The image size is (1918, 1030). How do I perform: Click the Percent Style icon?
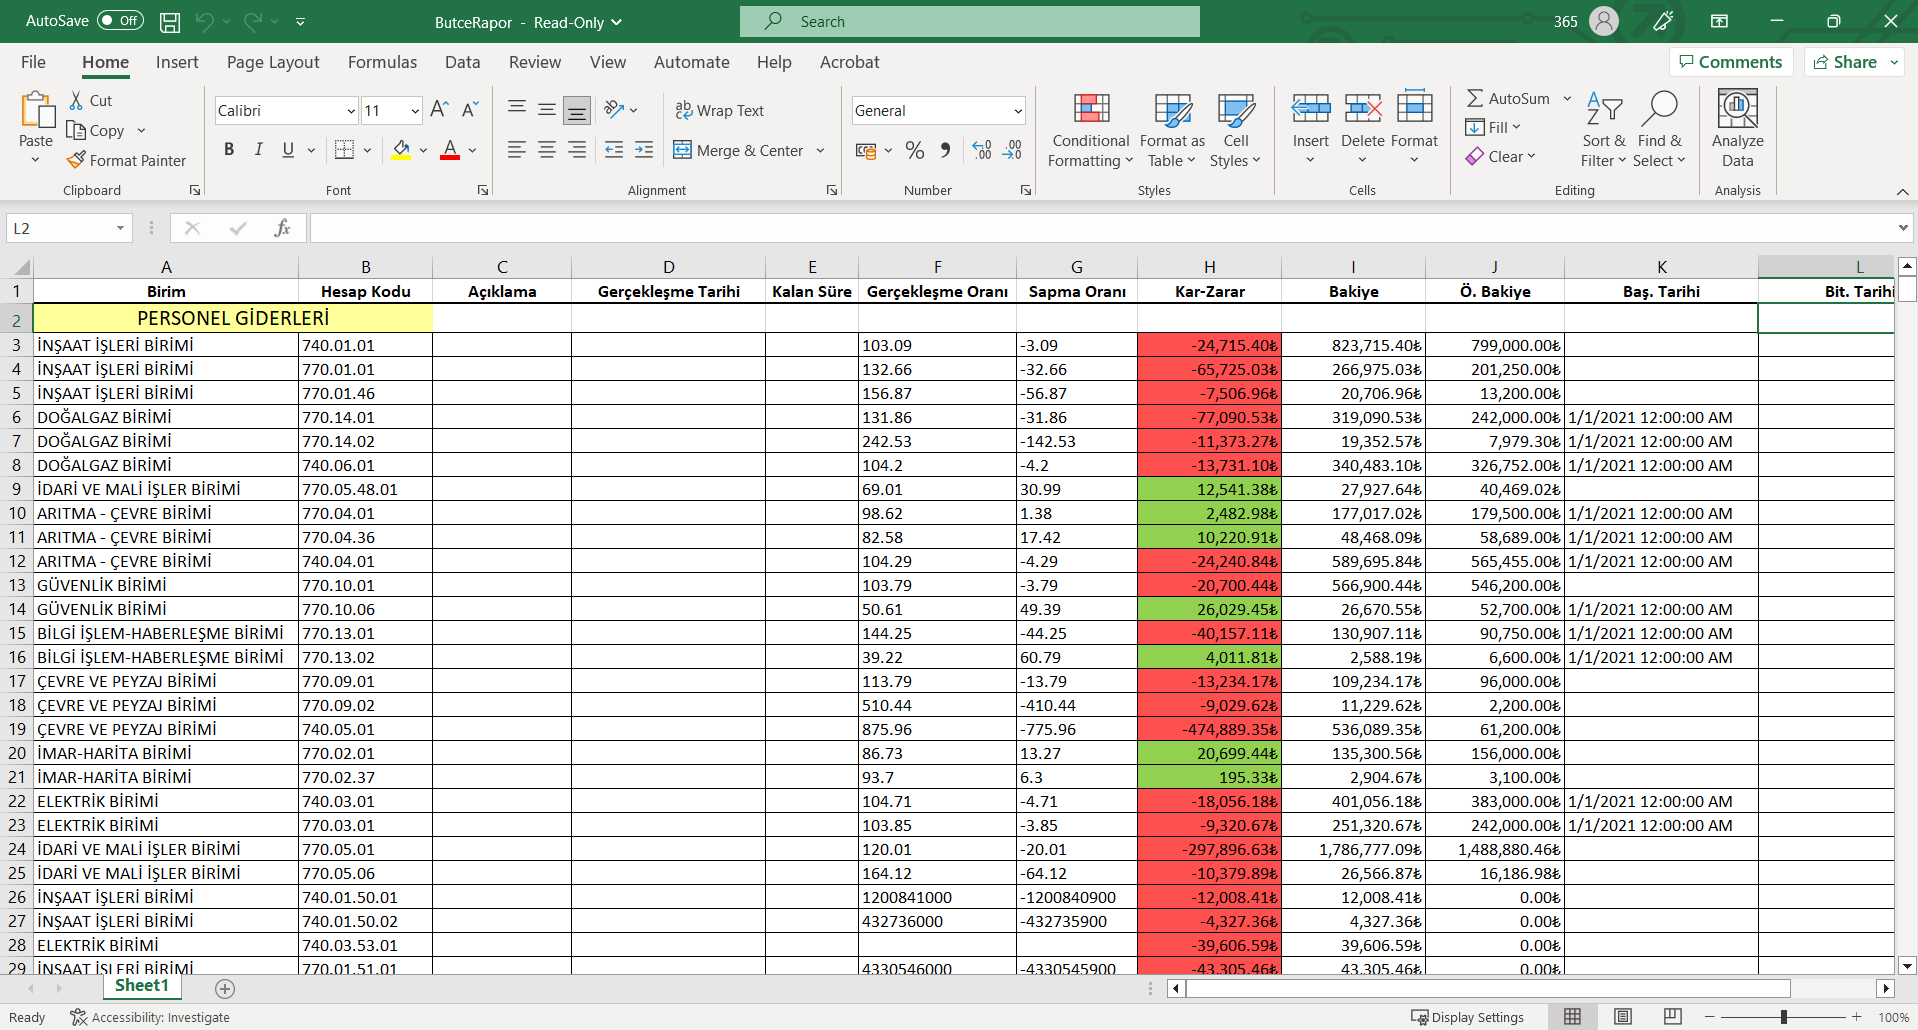click(x=914, y=150)
